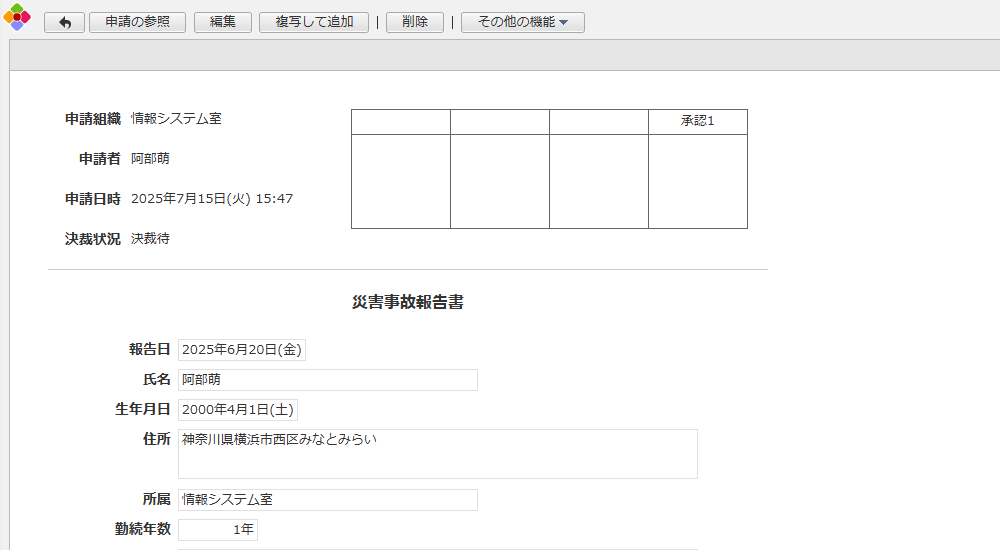
Task: Click the 申請日時 timestamp value
Action: tap(211, 199)
